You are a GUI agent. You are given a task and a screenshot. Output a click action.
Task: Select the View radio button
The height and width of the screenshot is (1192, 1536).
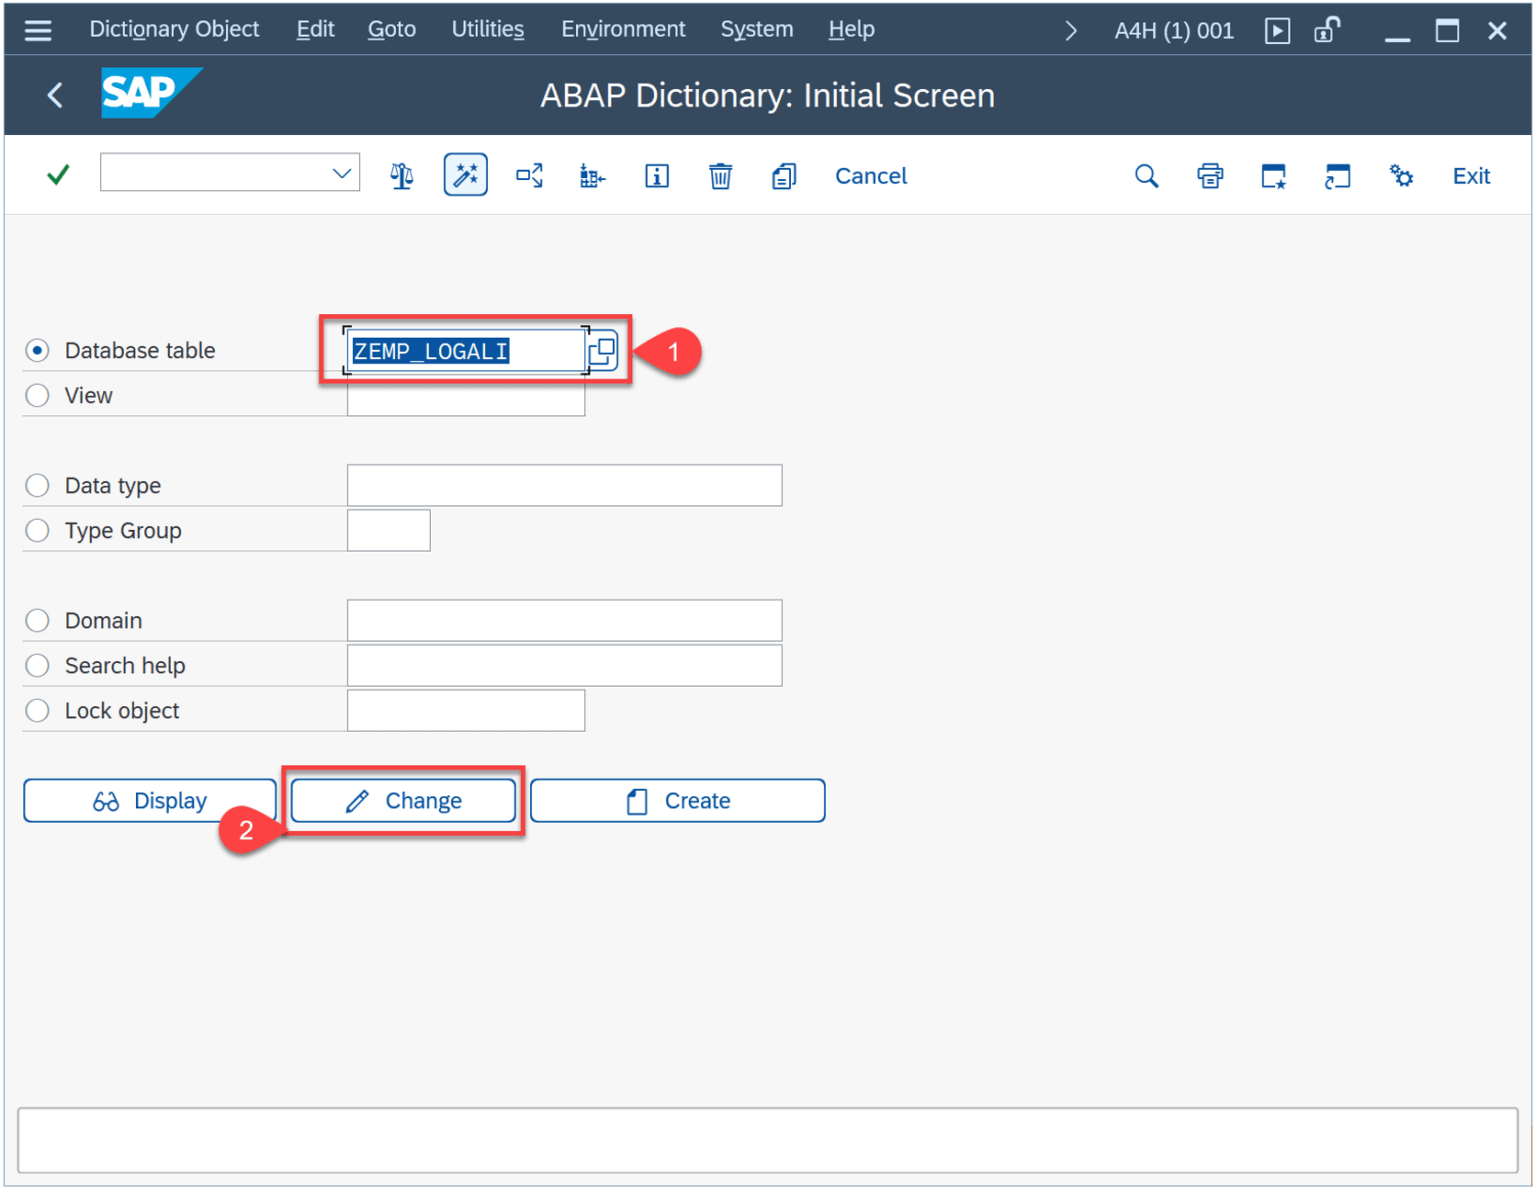click(38, 396)
